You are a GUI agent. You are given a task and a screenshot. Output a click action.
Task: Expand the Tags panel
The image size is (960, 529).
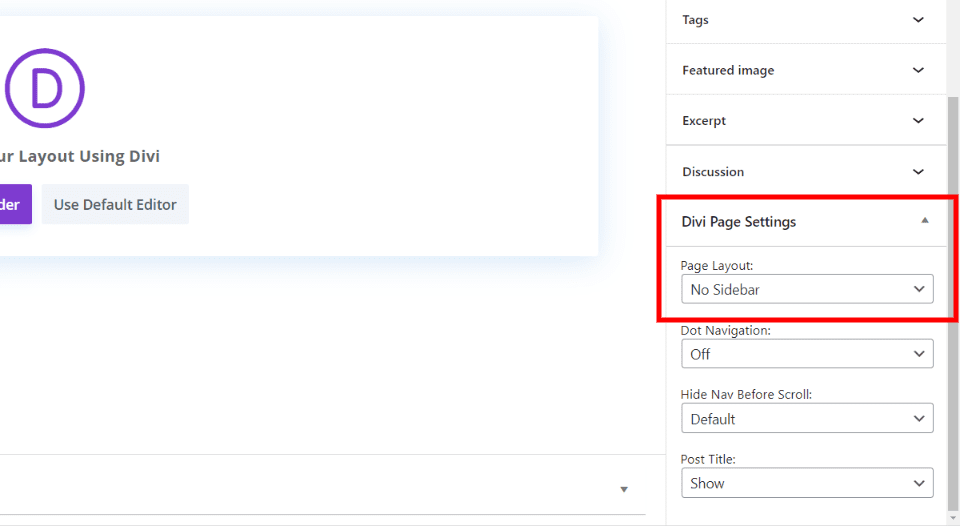[x=806, y=20]
